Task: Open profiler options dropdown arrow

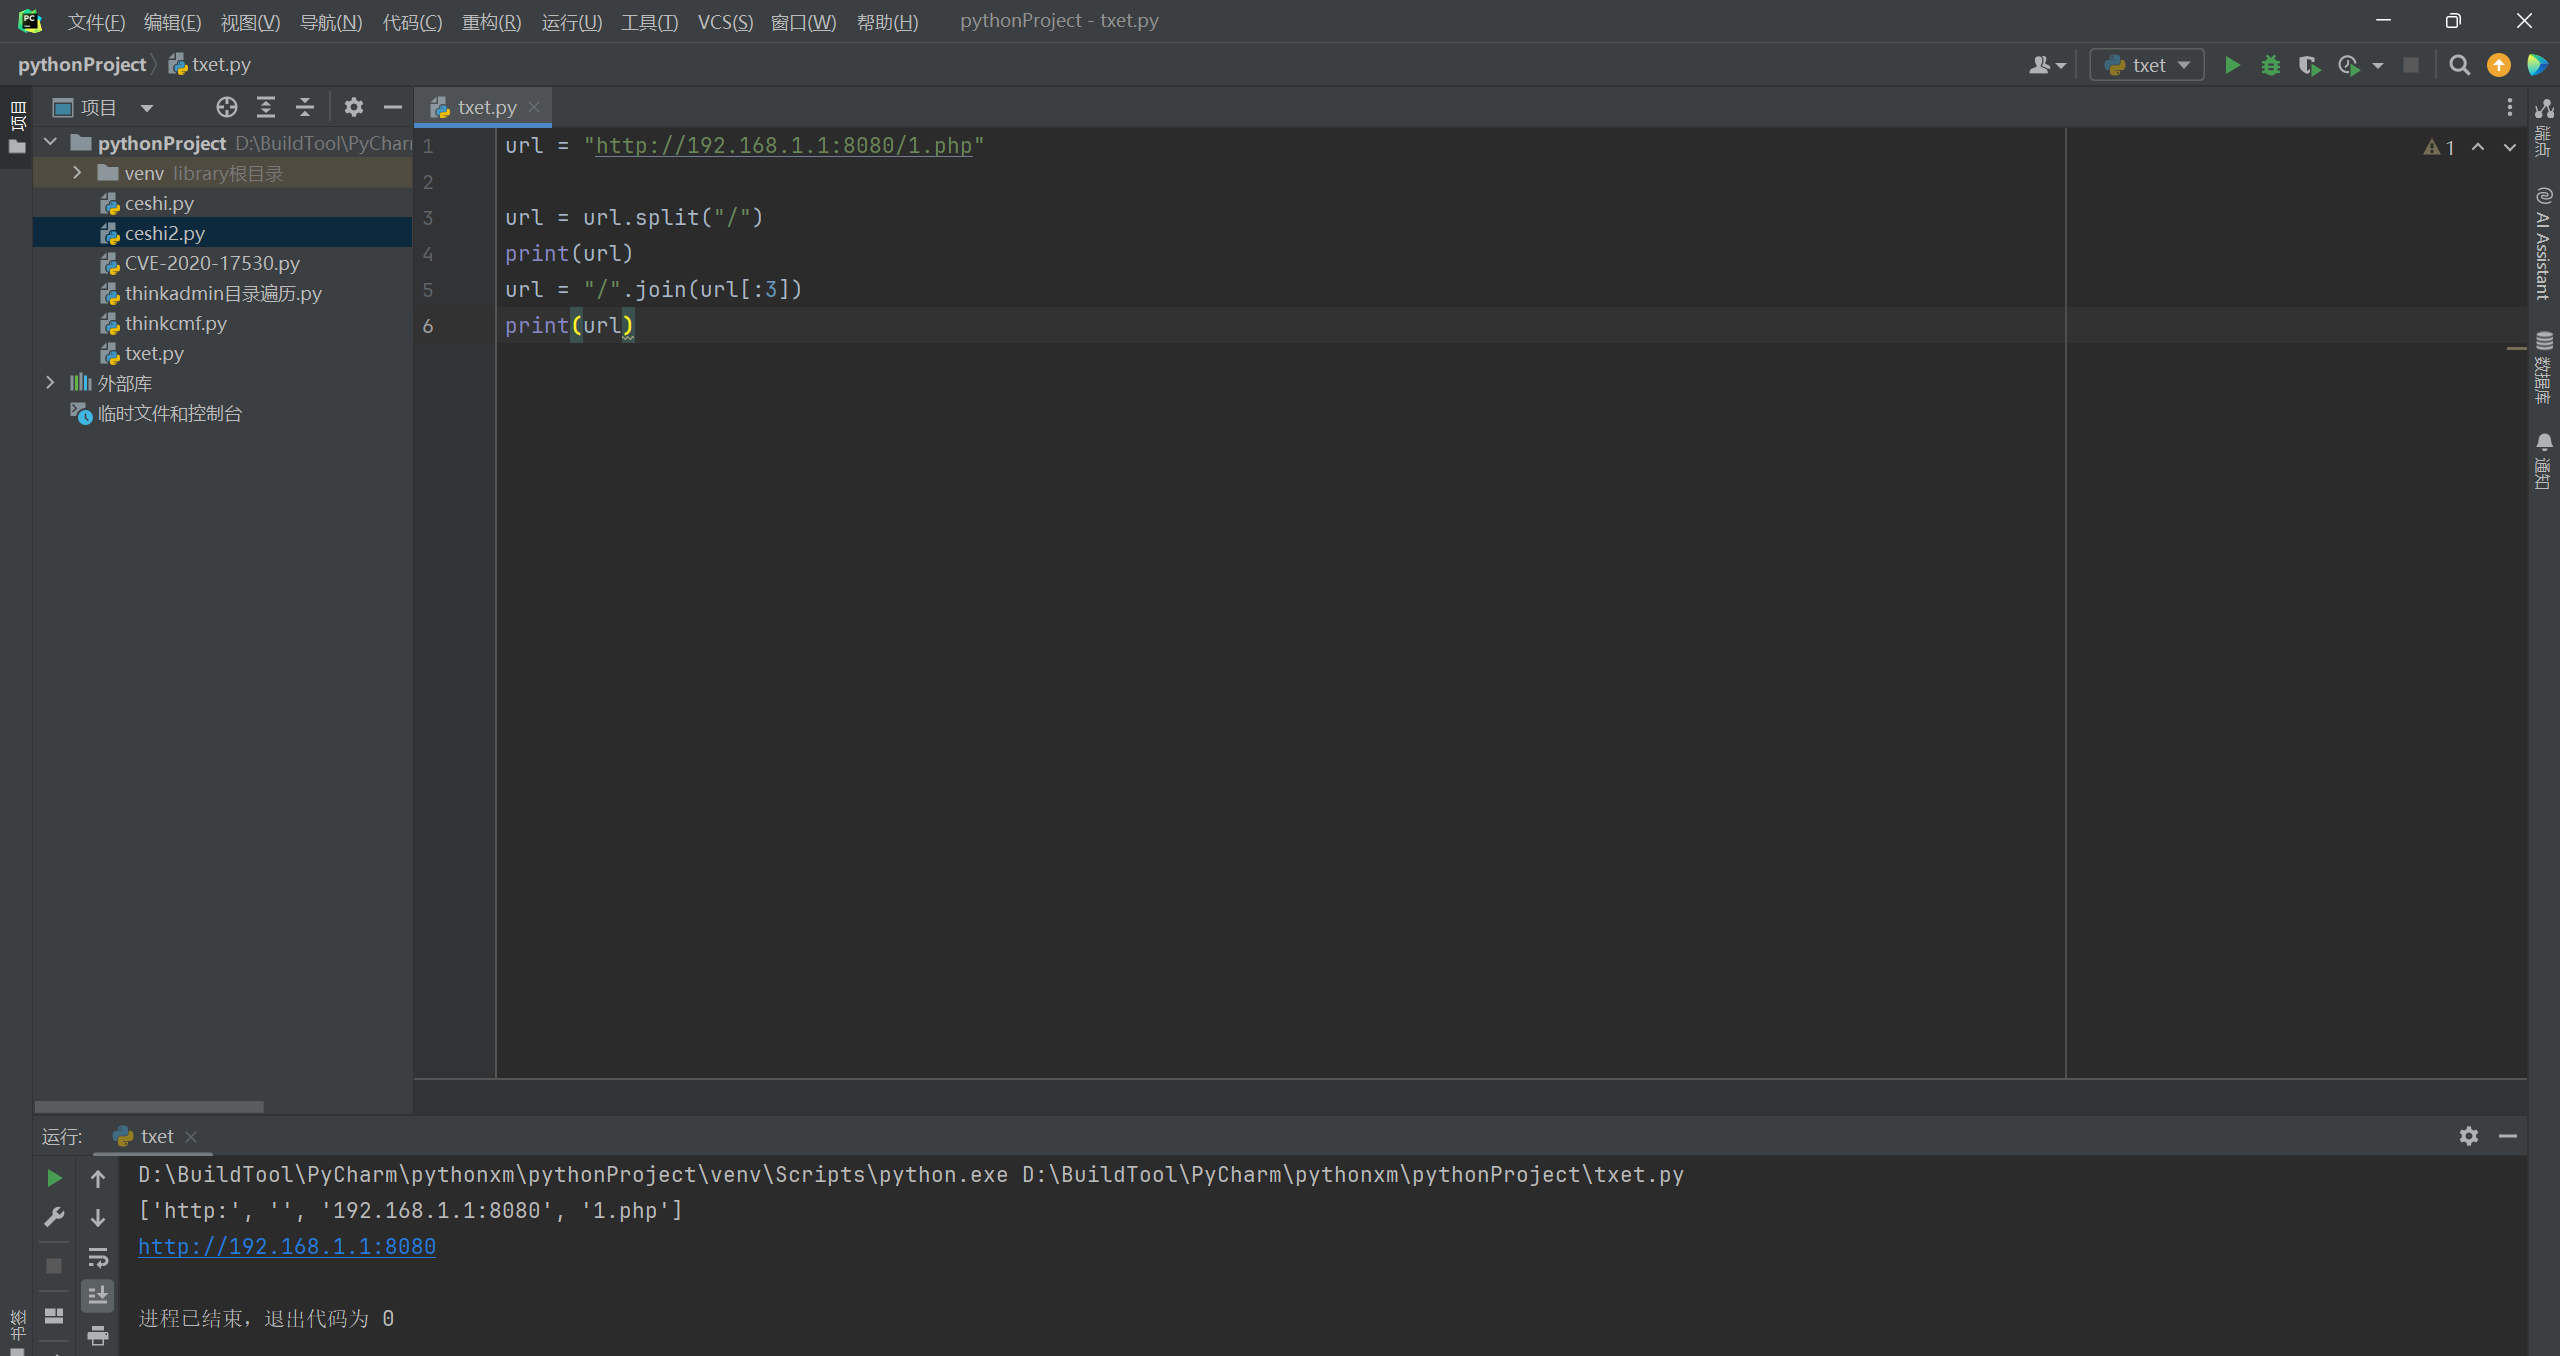Action: 2378,66
